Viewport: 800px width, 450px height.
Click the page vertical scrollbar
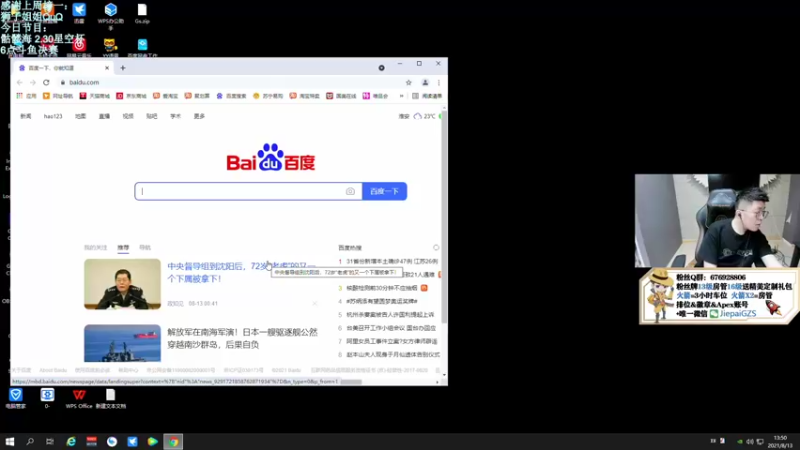pos(444,217)
